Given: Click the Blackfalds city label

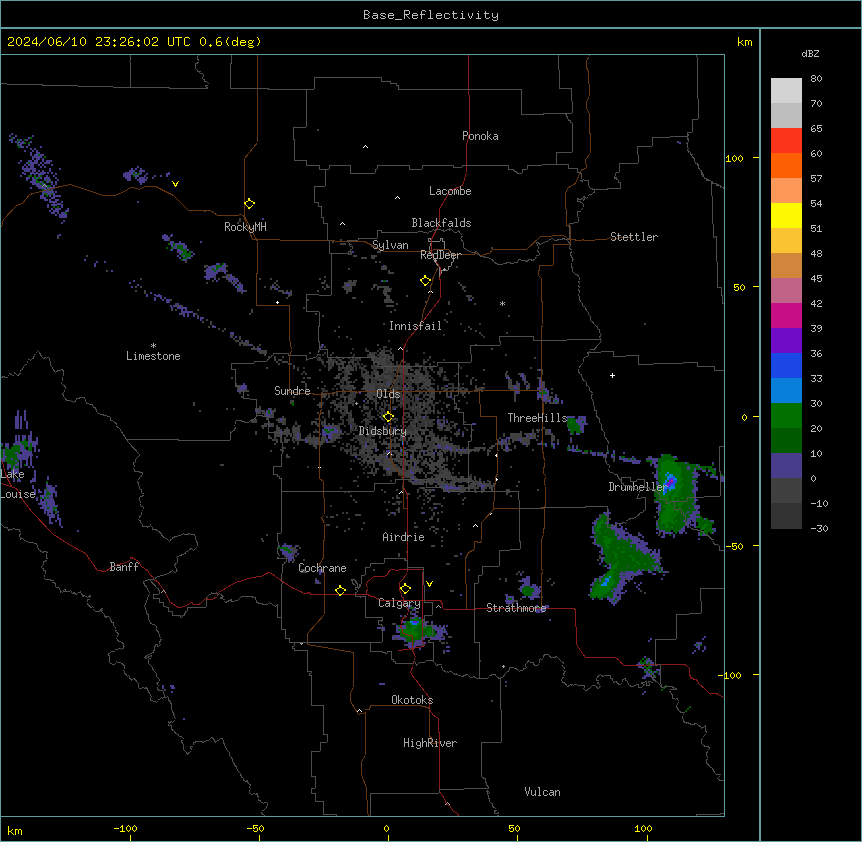Looking at the screenshot, I should [441, 223].
